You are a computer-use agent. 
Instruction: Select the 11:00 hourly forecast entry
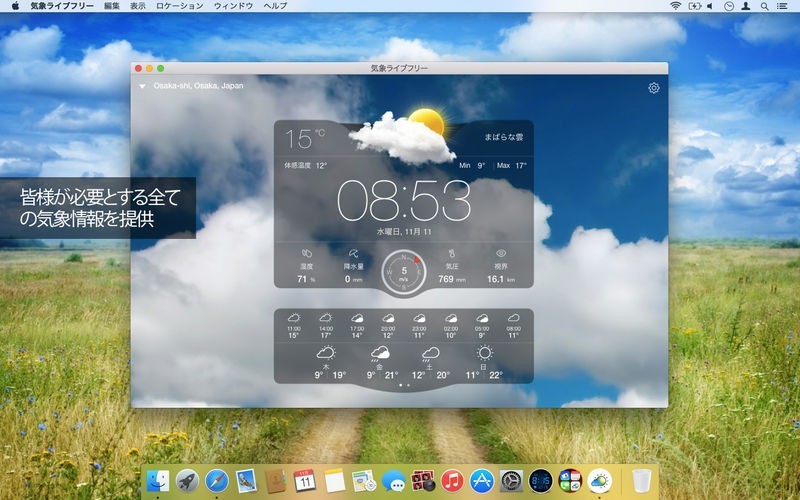coord(294,325)
